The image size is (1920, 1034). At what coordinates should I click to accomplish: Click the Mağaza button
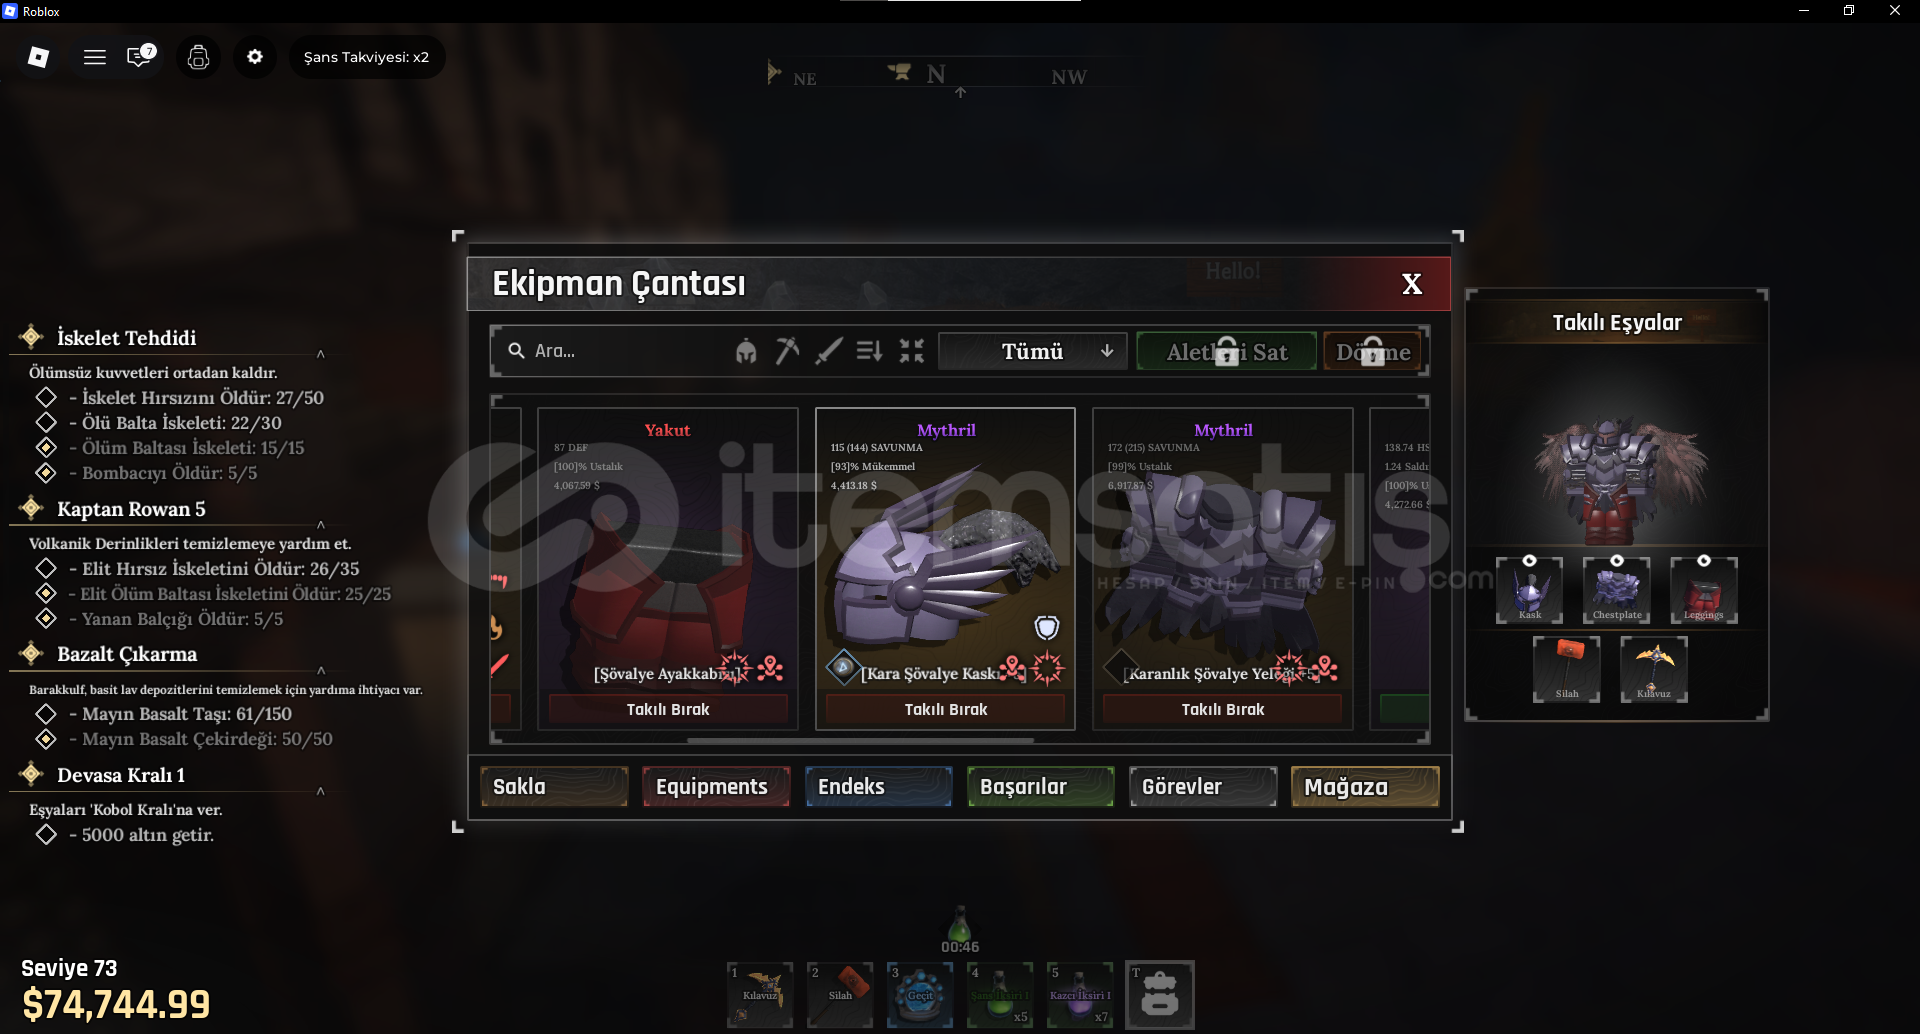point(1365,787)
